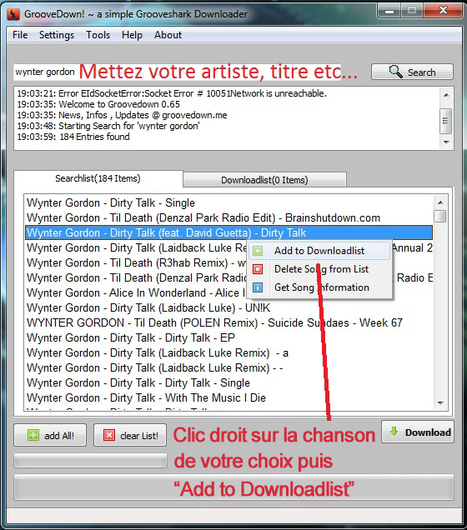
Task: Click log line 'Welcome to Groovedown 0.65'
Action: tap(99, 104)
